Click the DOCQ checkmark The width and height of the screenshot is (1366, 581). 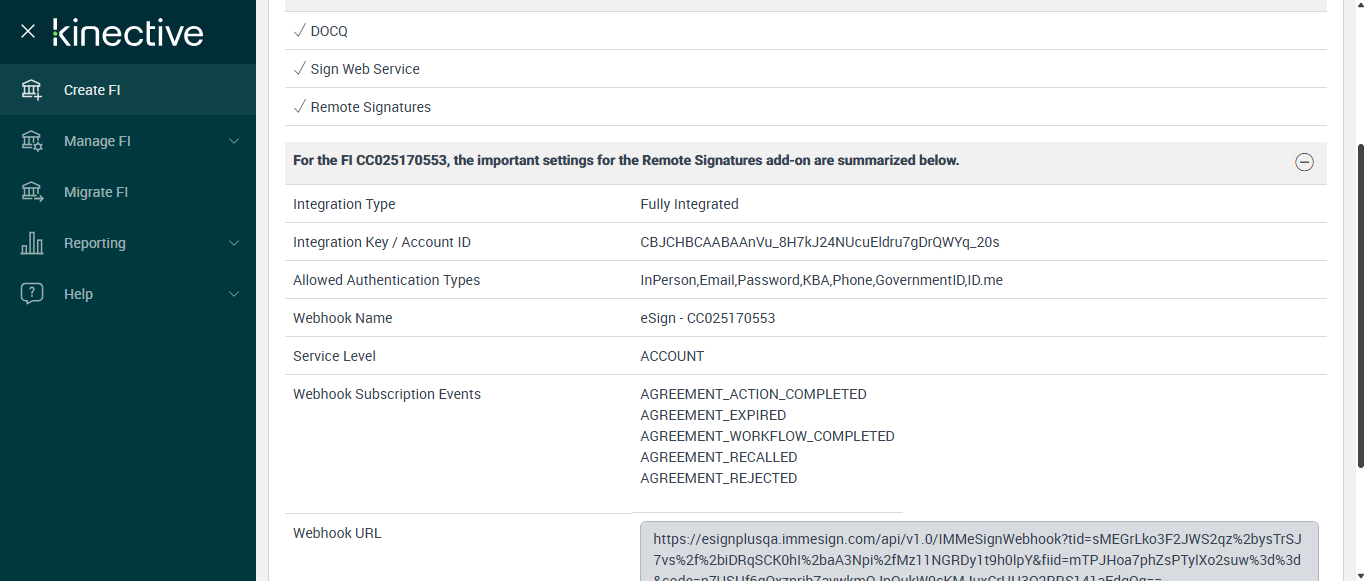(299, 31)
